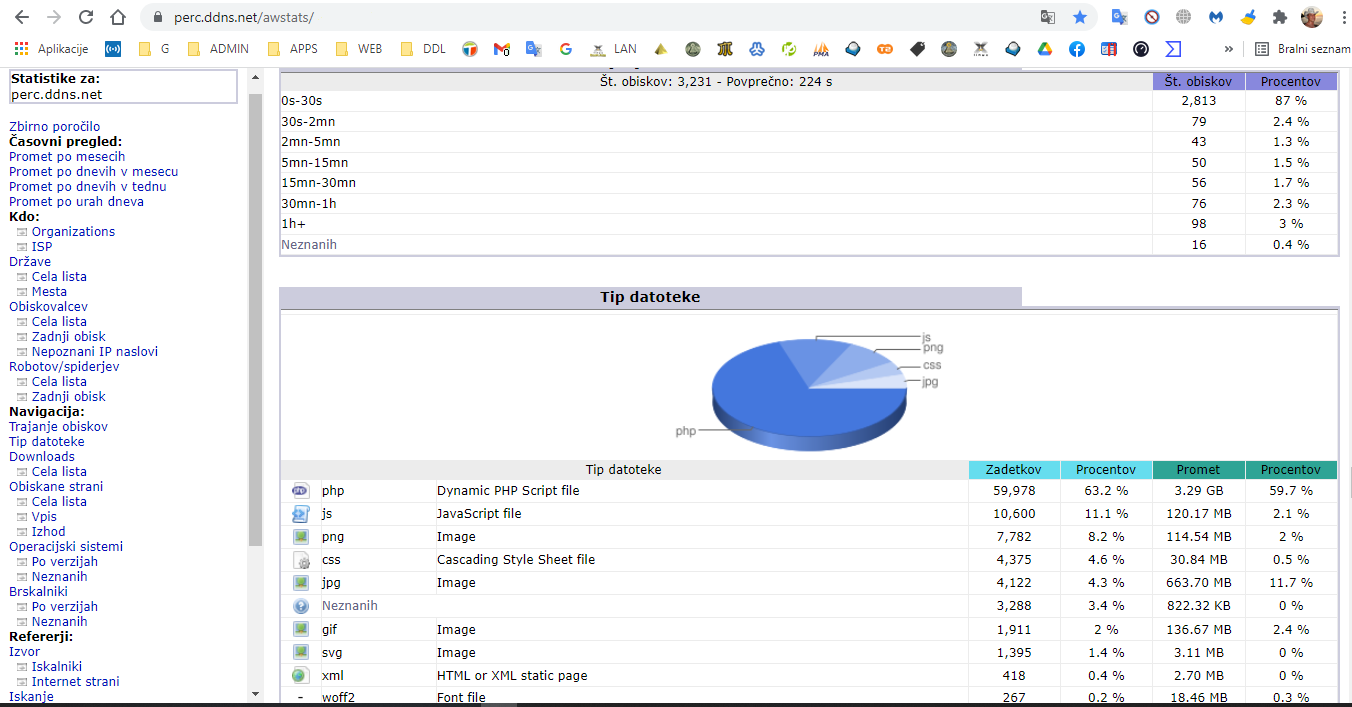1352x707 pixels.
Task: Click the Zadetkov column header
Action: pyautogui.click(x=1014, y=469)
